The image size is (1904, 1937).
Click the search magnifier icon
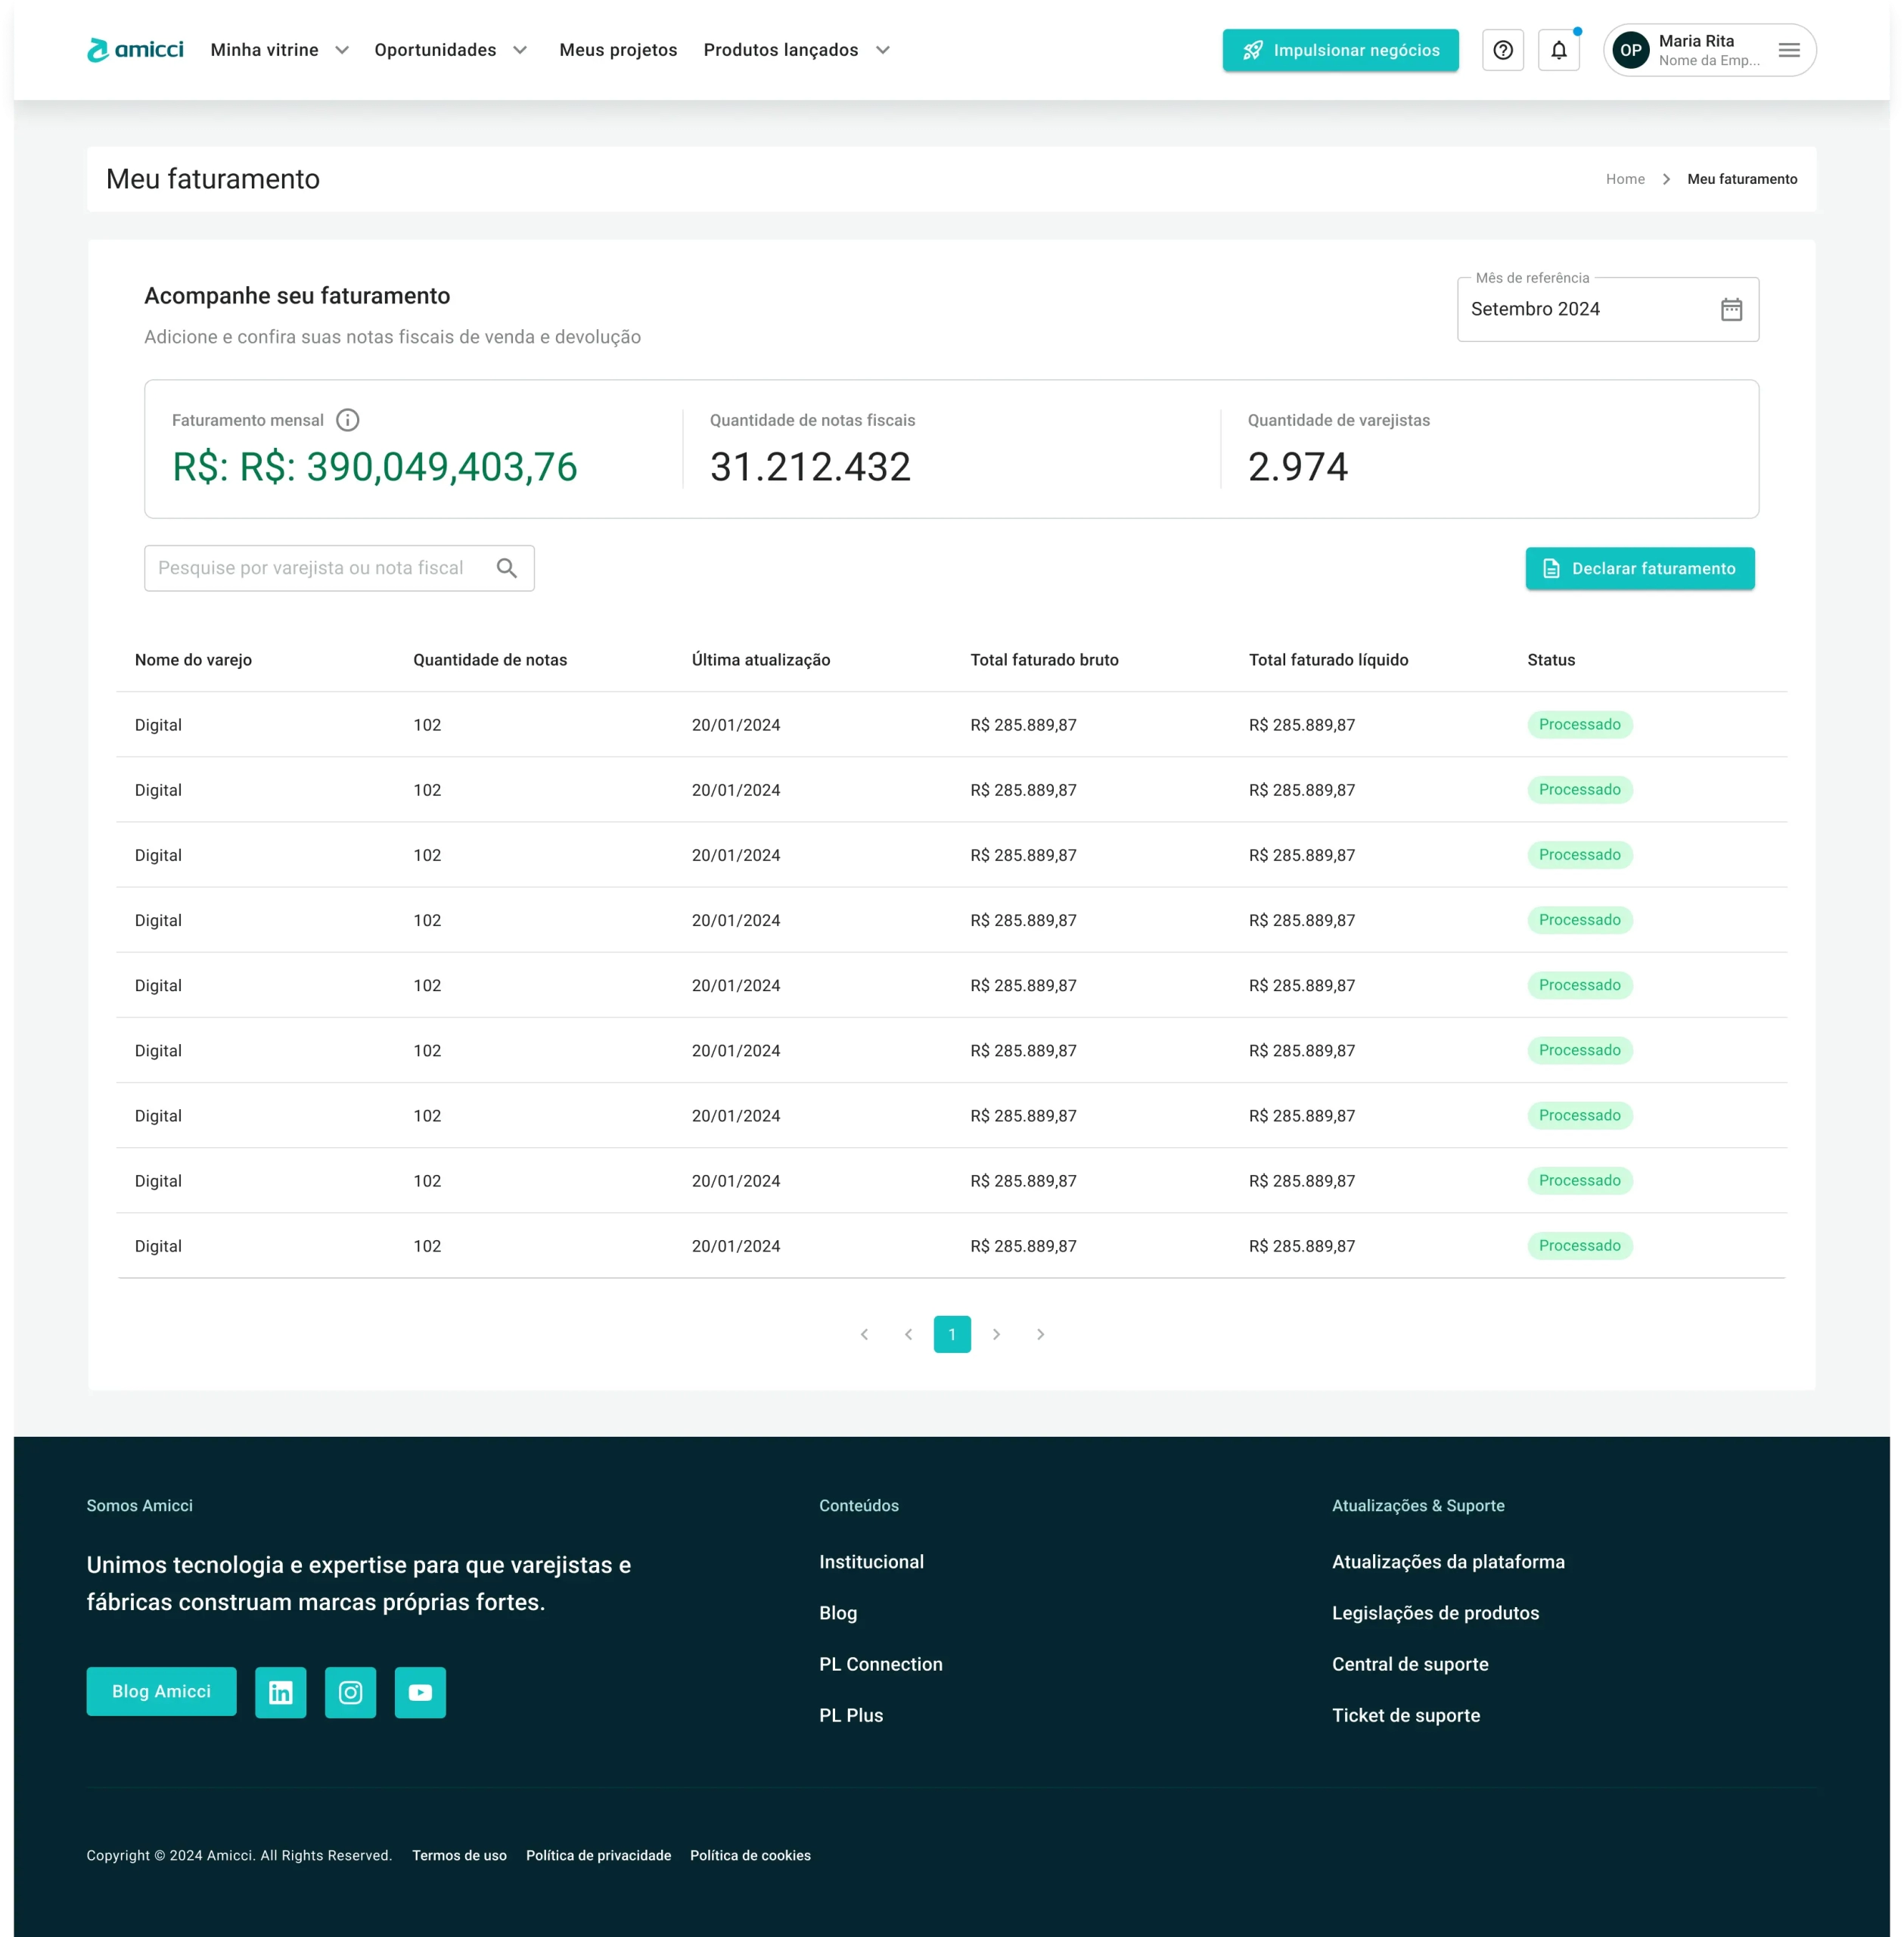507,568
